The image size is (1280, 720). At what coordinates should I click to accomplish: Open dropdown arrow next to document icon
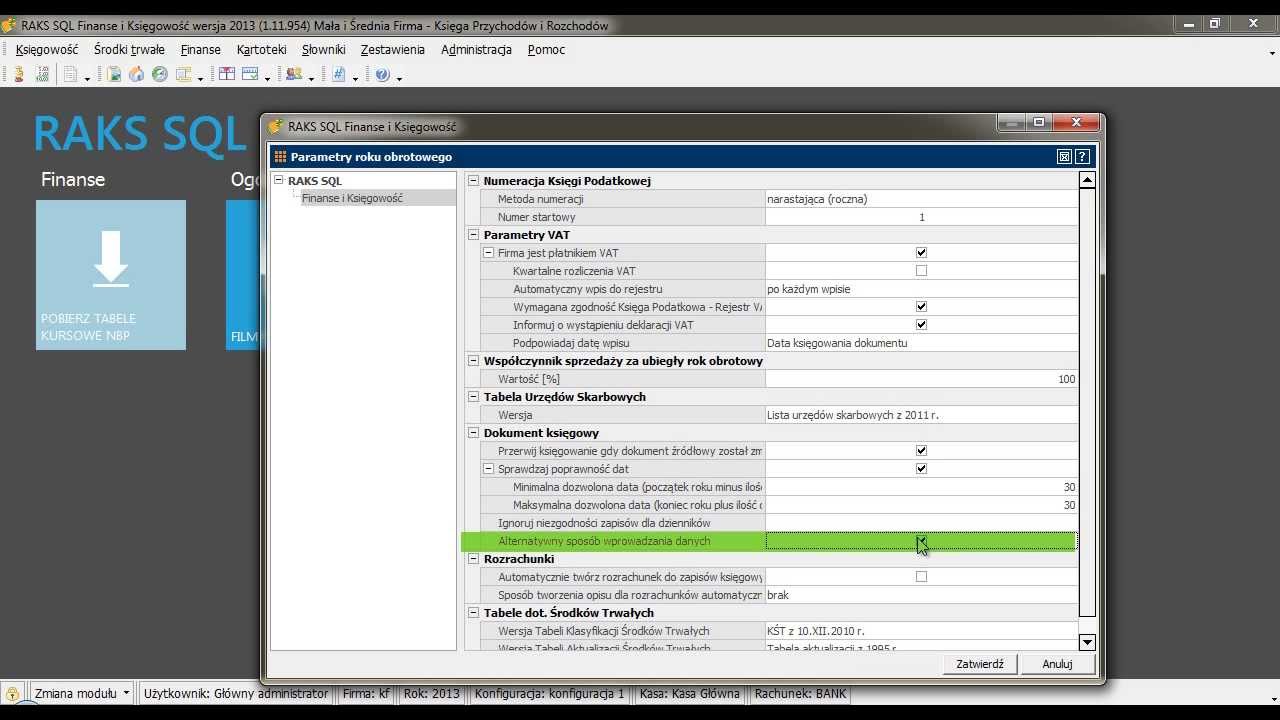point(87,78)
